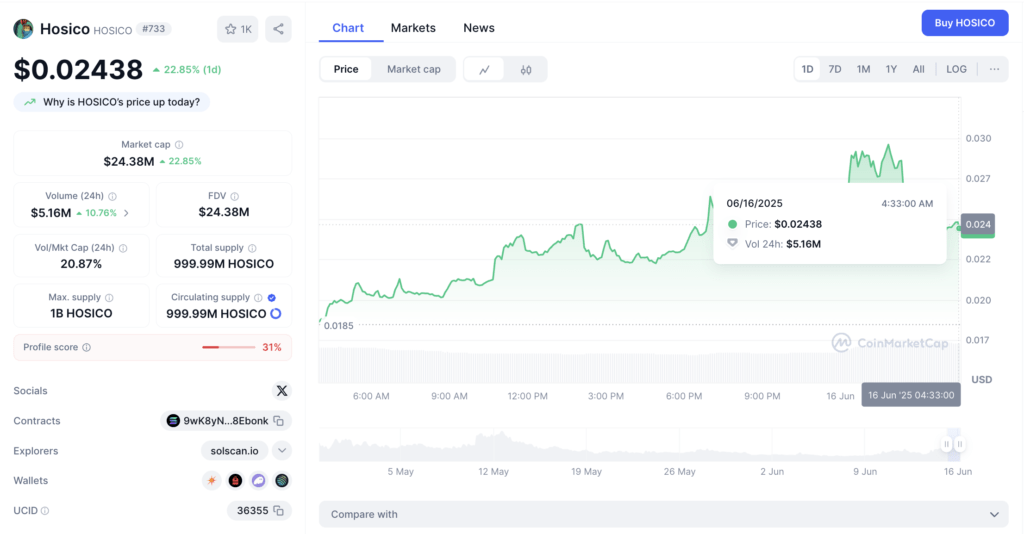Select the 7D time range

tap(835, 69)
